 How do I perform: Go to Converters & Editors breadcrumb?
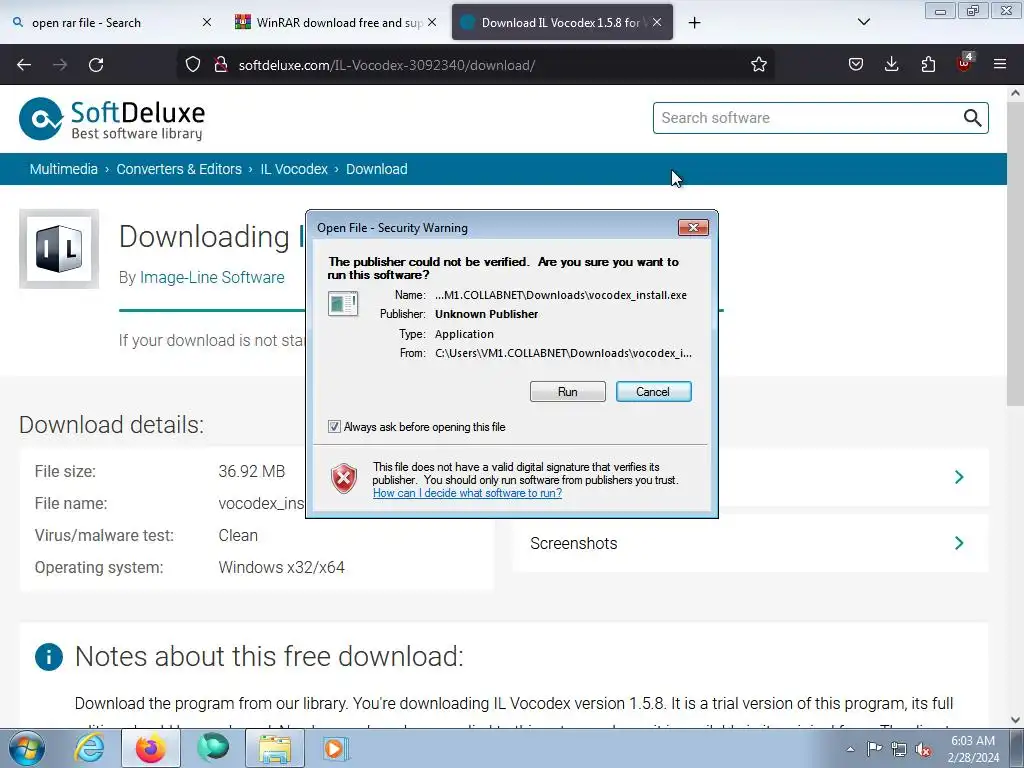pos(179,169)
